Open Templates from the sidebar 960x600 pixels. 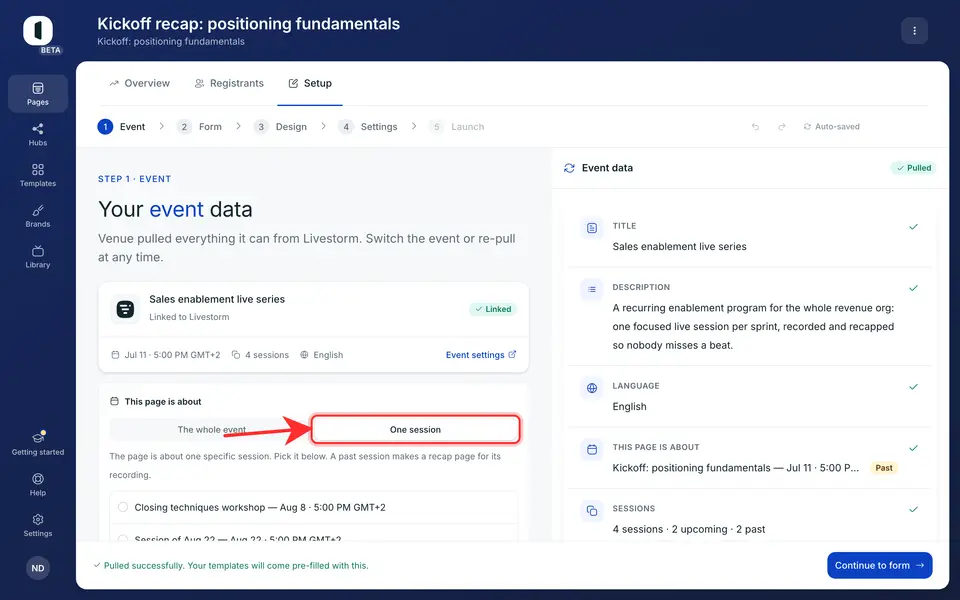tap(38, 175)
